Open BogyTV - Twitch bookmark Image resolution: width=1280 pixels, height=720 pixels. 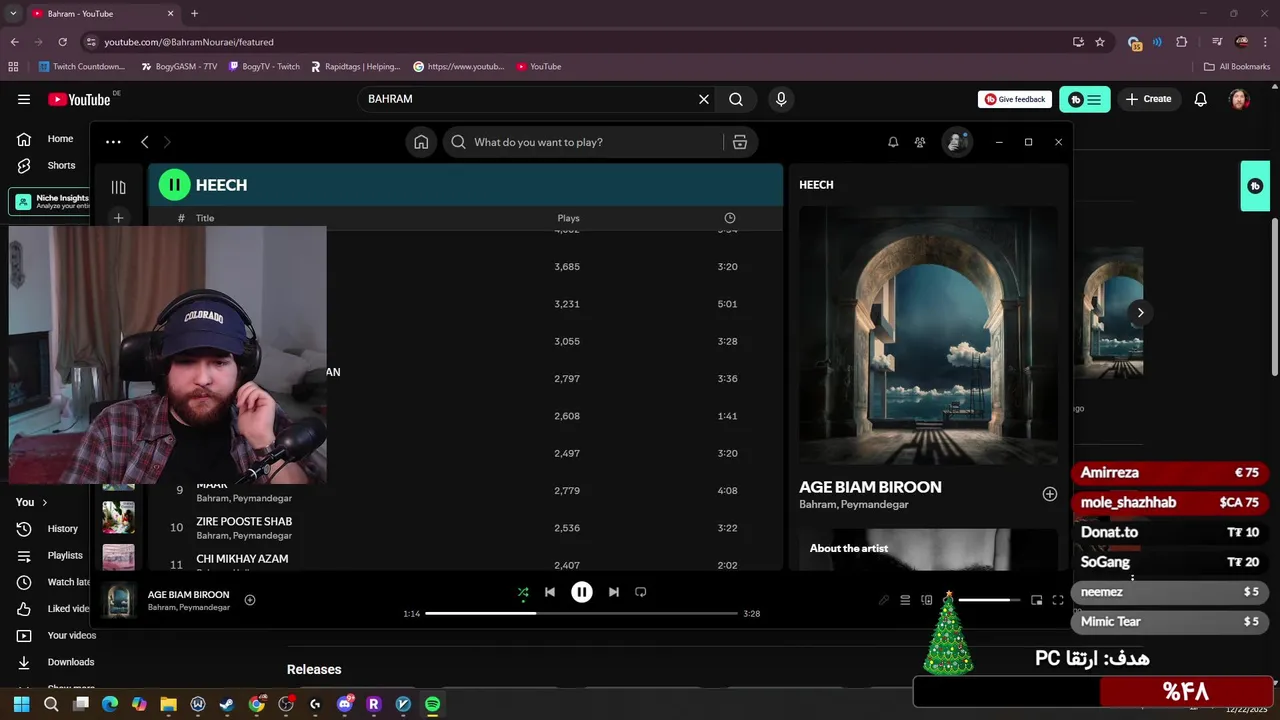pos(264,66)
